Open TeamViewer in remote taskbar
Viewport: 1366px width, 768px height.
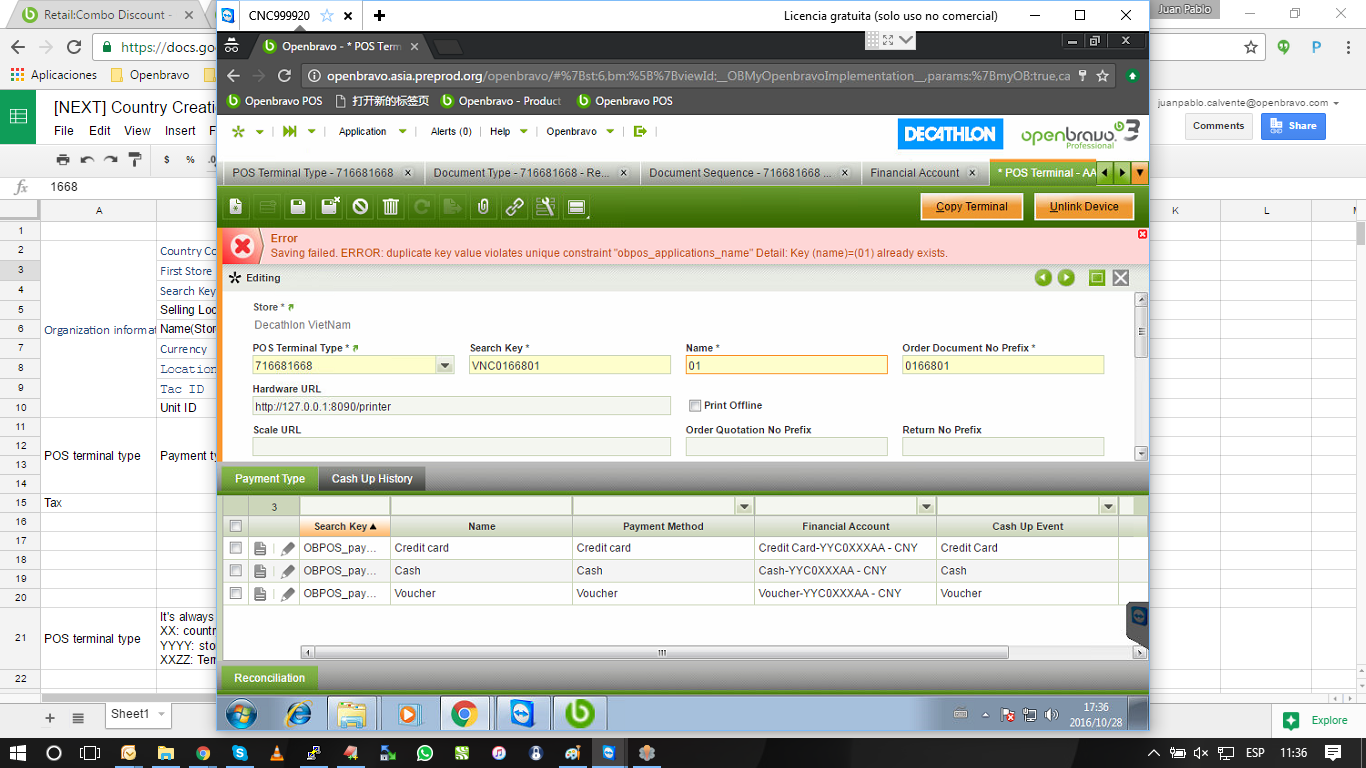point(522,714)
